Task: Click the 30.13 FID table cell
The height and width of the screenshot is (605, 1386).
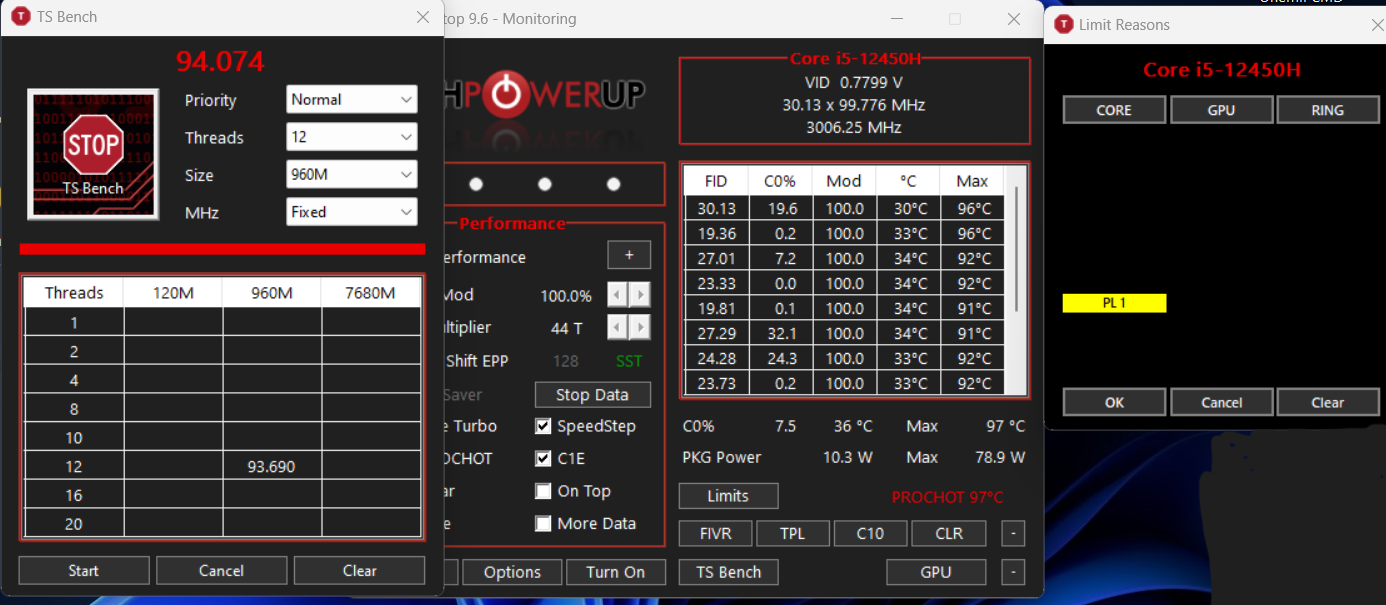Action: point(716,208)
